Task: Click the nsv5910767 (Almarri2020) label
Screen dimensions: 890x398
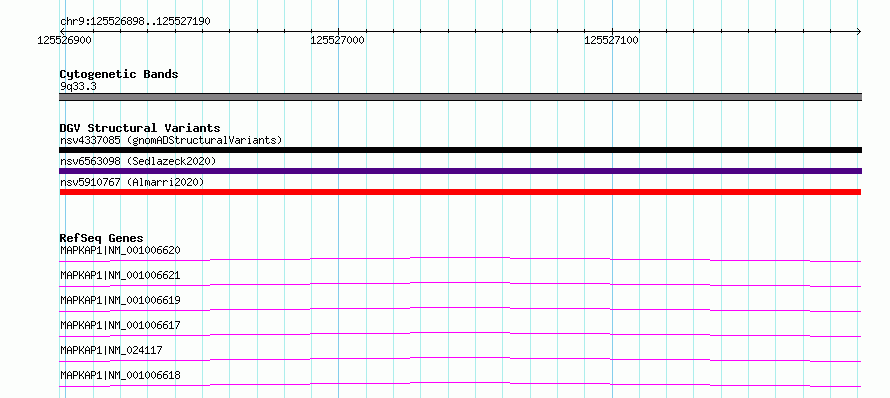Action: point(132,182)
